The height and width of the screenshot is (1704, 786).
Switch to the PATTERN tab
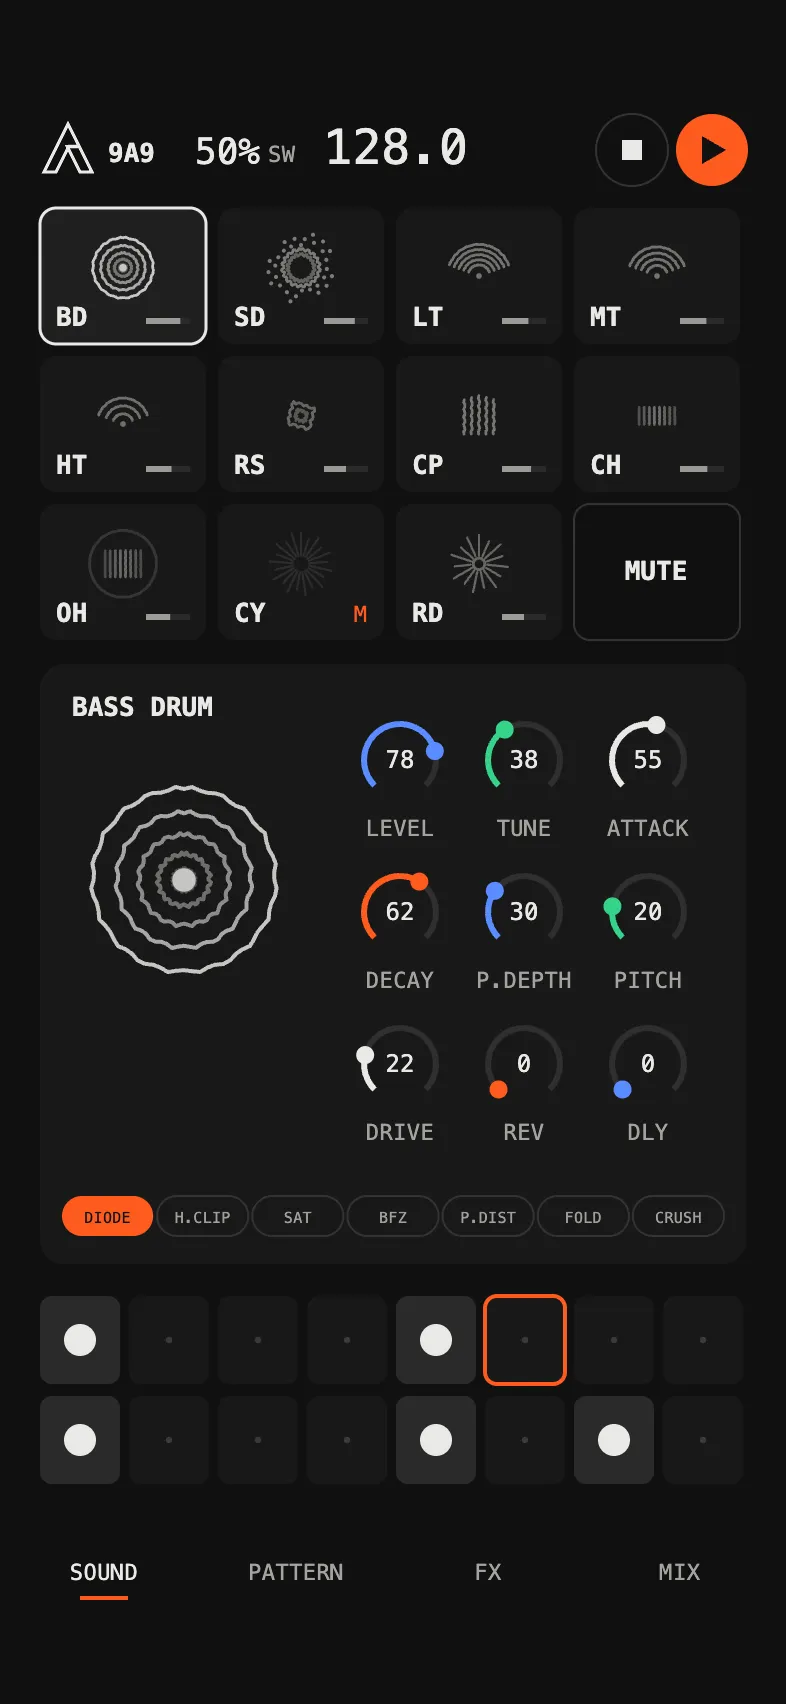296,1573
